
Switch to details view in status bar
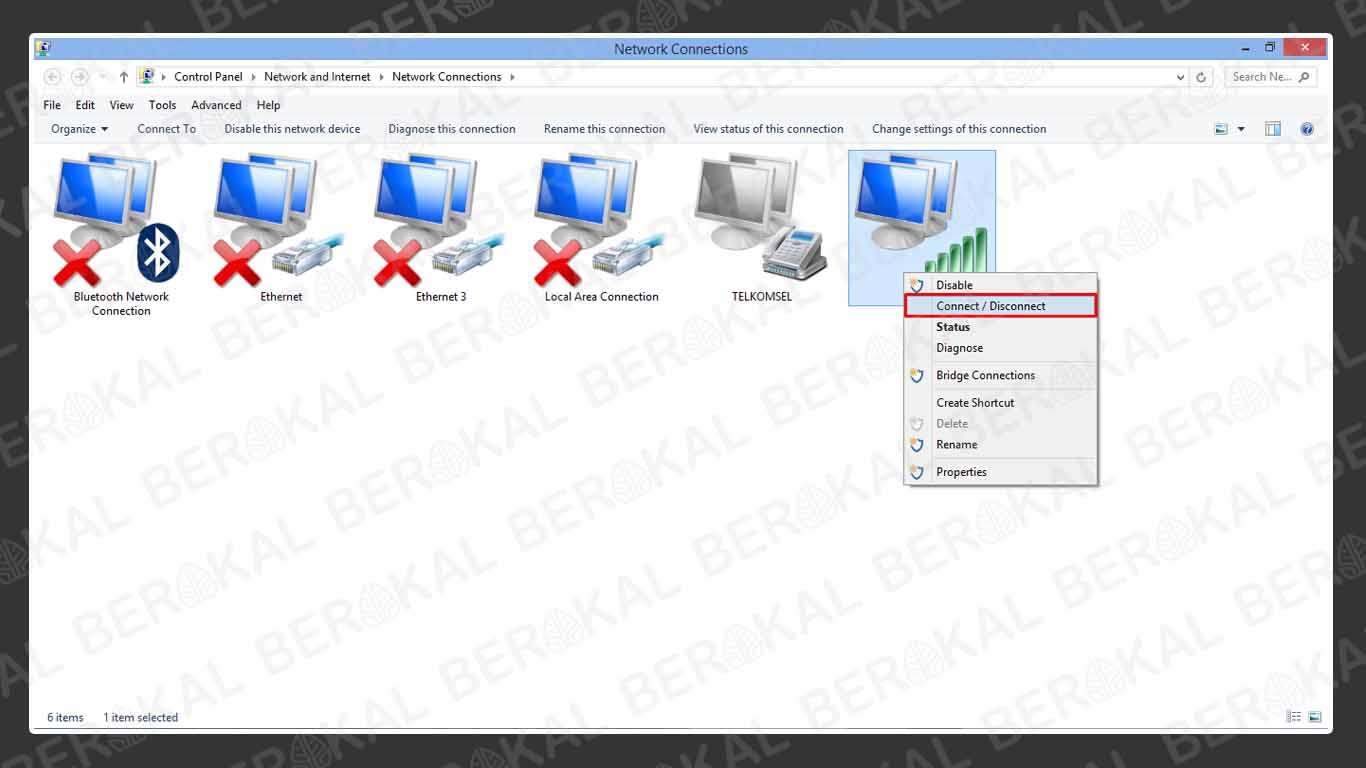(1294, 717)
